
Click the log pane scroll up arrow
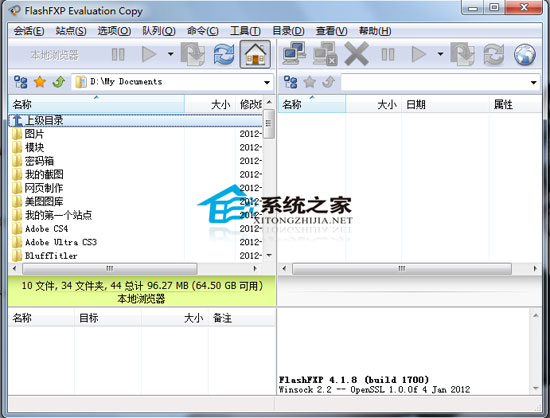536,316
